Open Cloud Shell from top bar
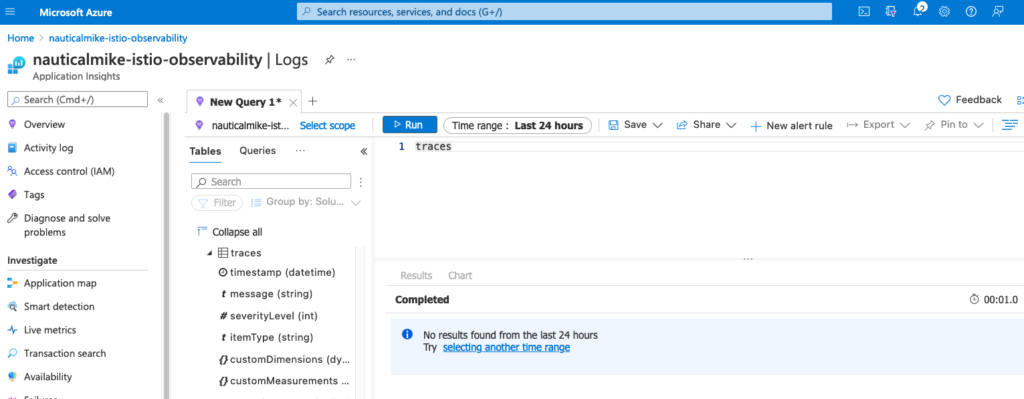Screen dimensions: 1024x399 click(864, 12)
